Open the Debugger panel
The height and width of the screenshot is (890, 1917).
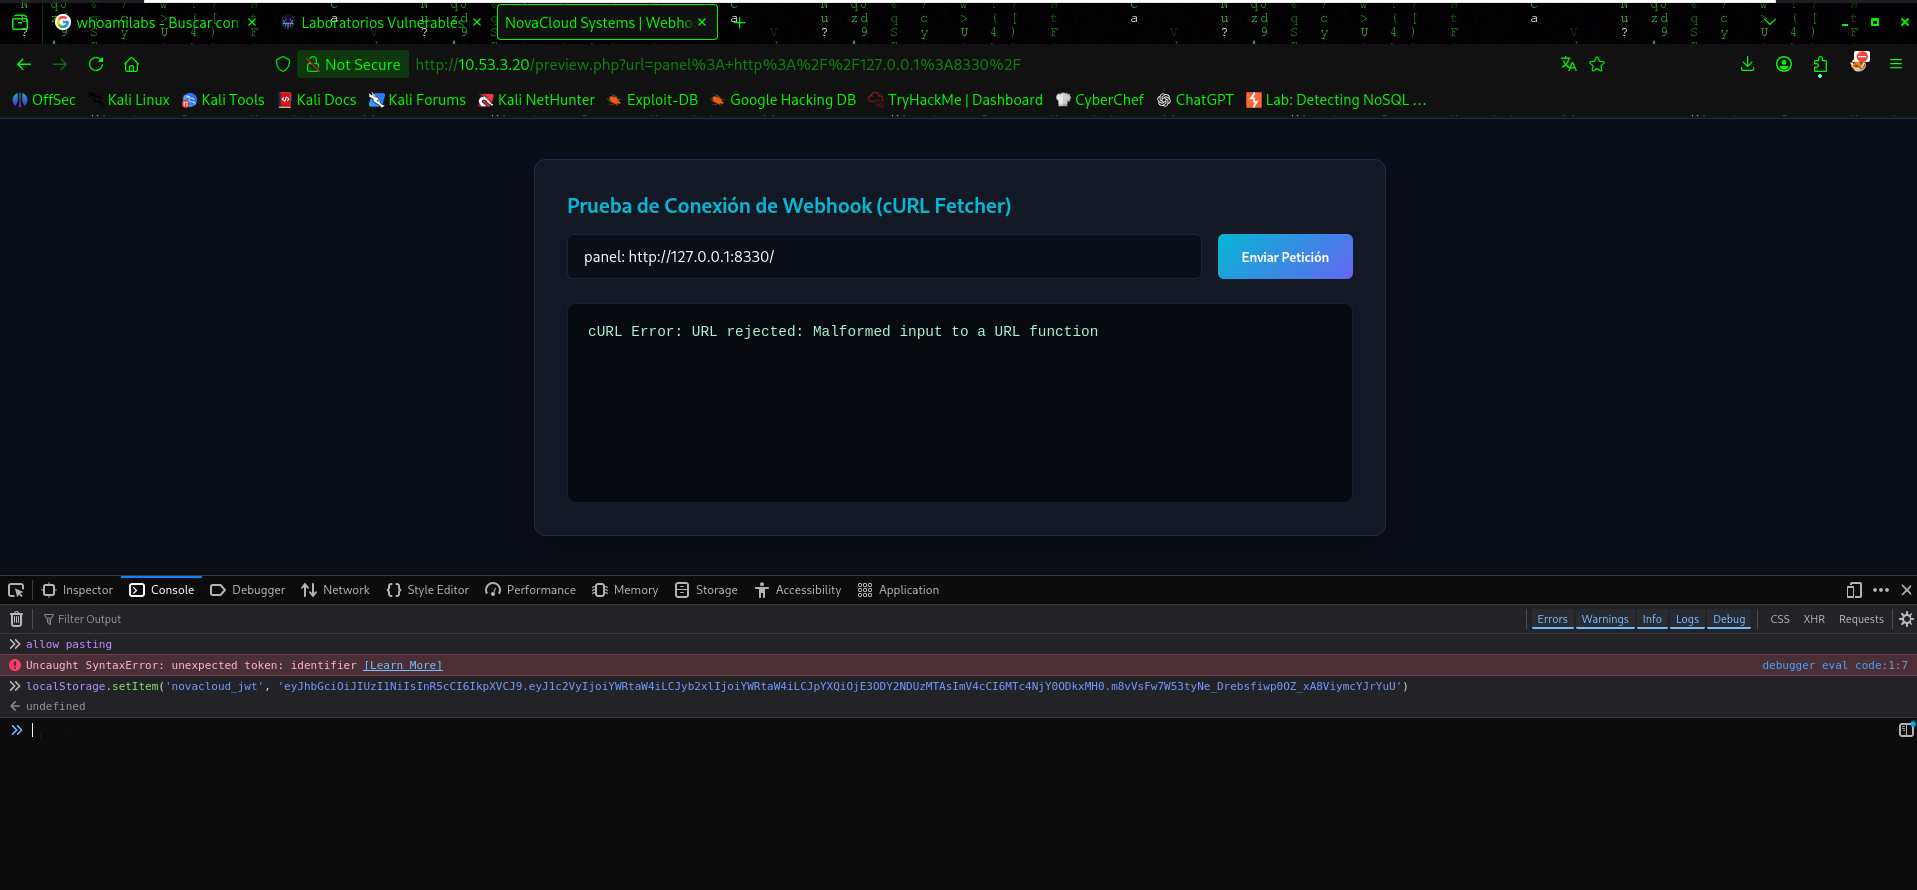click(x=247, y=590)
